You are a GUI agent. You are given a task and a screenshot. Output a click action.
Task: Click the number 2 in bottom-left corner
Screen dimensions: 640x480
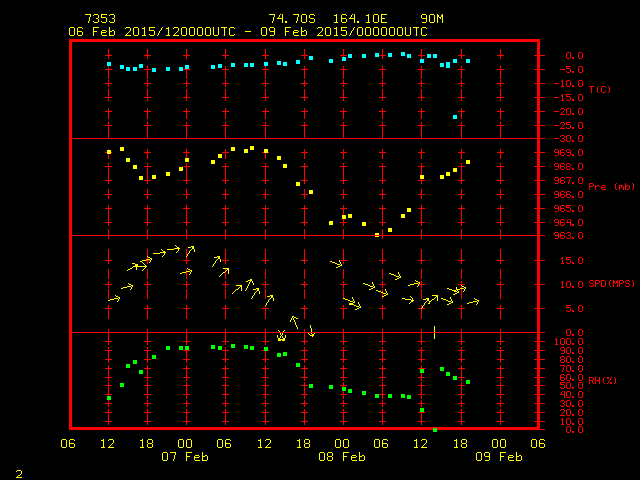[18, 472]
